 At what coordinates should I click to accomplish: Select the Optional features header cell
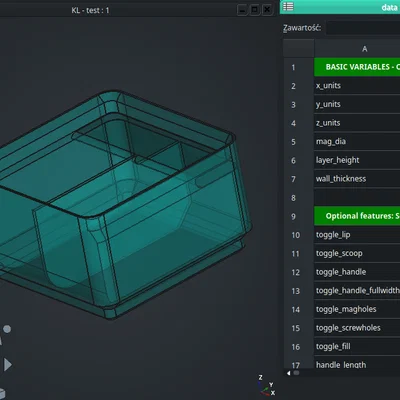pos(357,216)
